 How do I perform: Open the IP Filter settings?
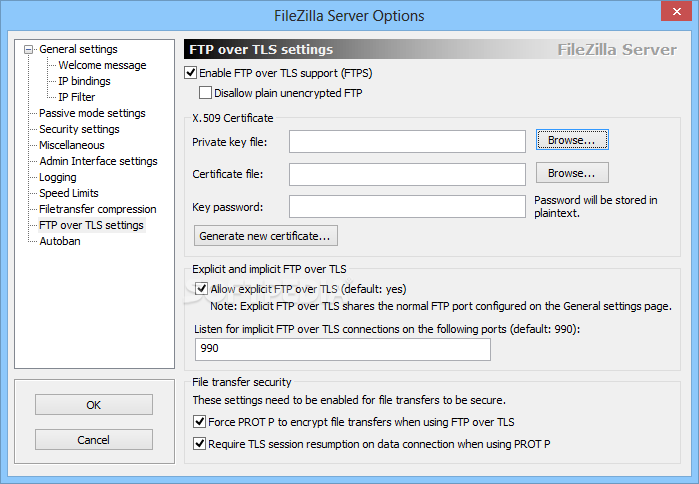pyautogui.click(x=77, y=97)
